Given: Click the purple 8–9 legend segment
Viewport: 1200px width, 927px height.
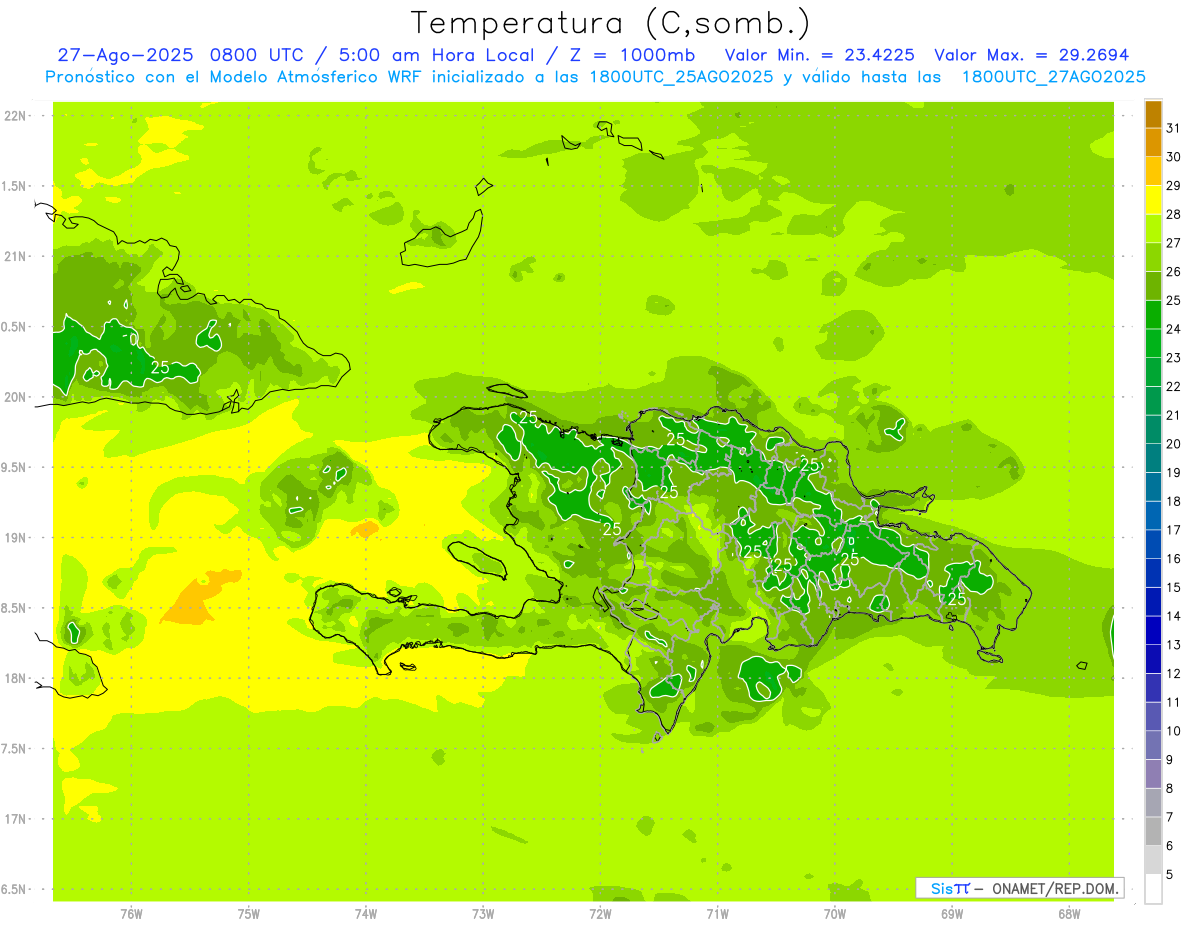Looking at the screenshot, I should point(1153,774).
